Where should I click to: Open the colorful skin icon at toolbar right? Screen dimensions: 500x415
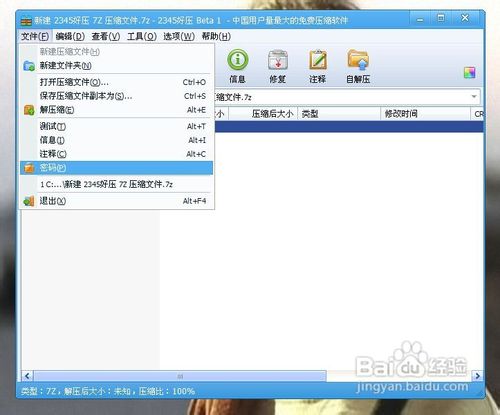[470, 73]
